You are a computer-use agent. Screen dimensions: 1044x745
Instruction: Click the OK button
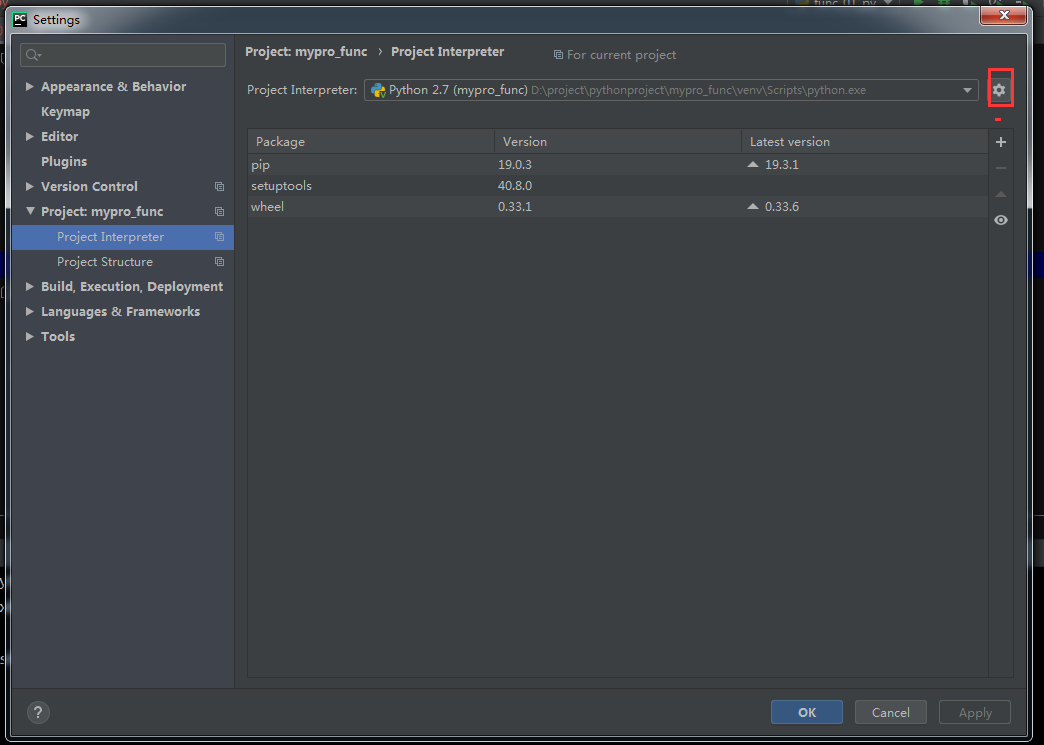pyautogui.click(x=806, y=712)
